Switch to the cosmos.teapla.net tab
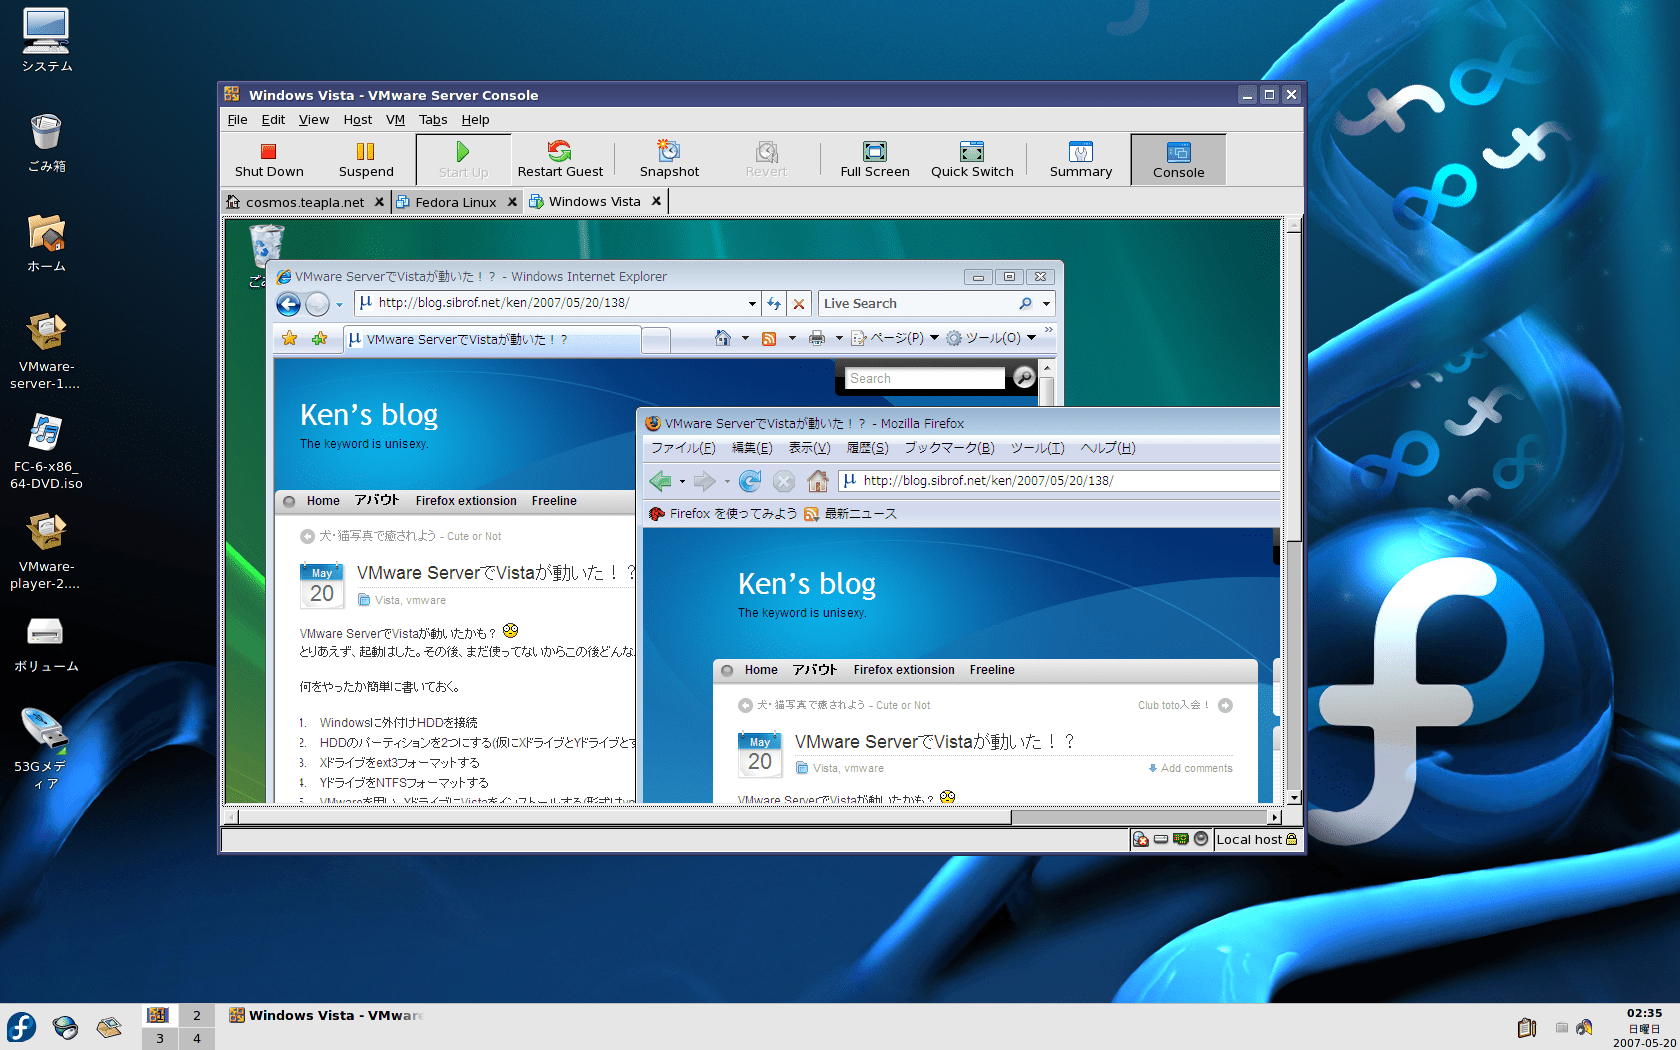 tap(305, 202)
